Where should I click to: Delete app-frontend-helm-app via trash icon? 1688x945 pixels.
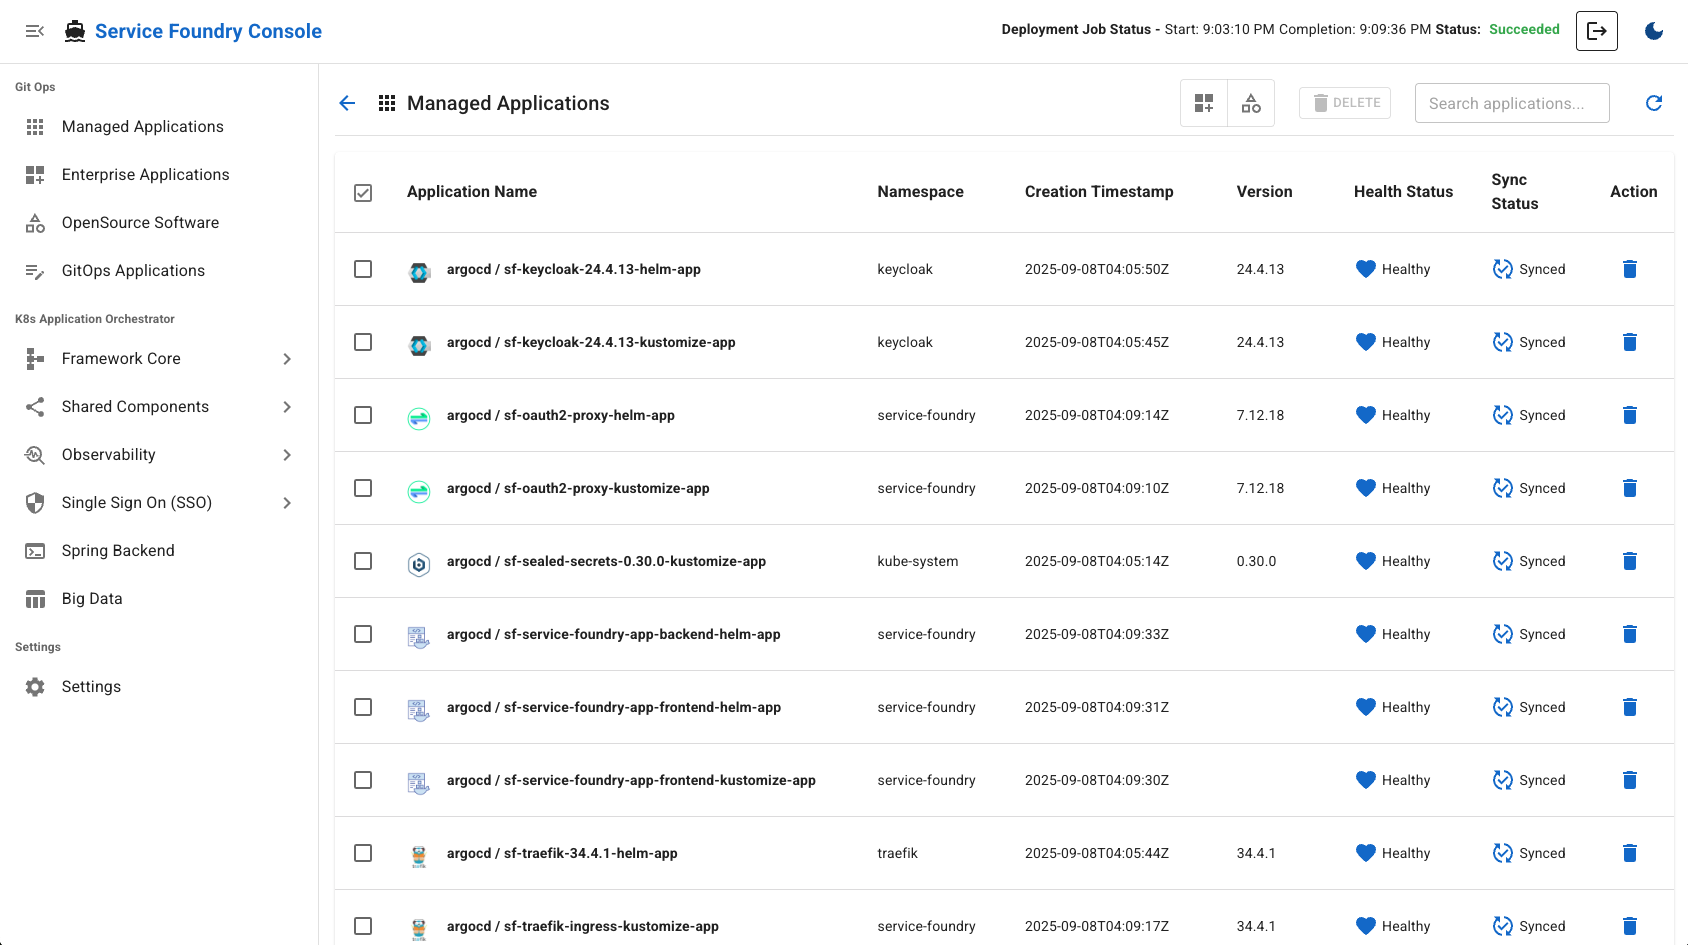1630,707
